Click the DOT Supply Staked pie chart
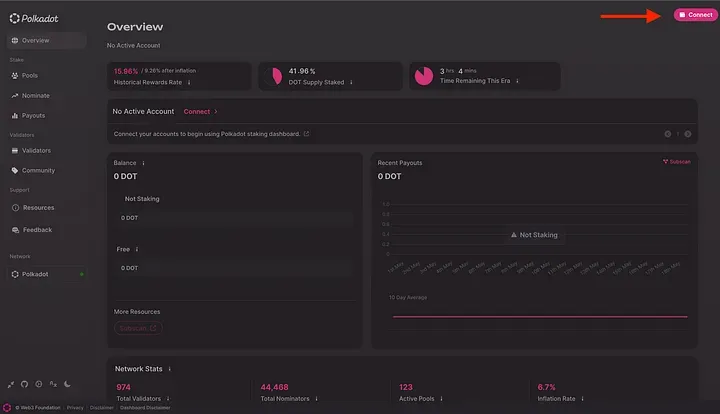 point(274,76)
